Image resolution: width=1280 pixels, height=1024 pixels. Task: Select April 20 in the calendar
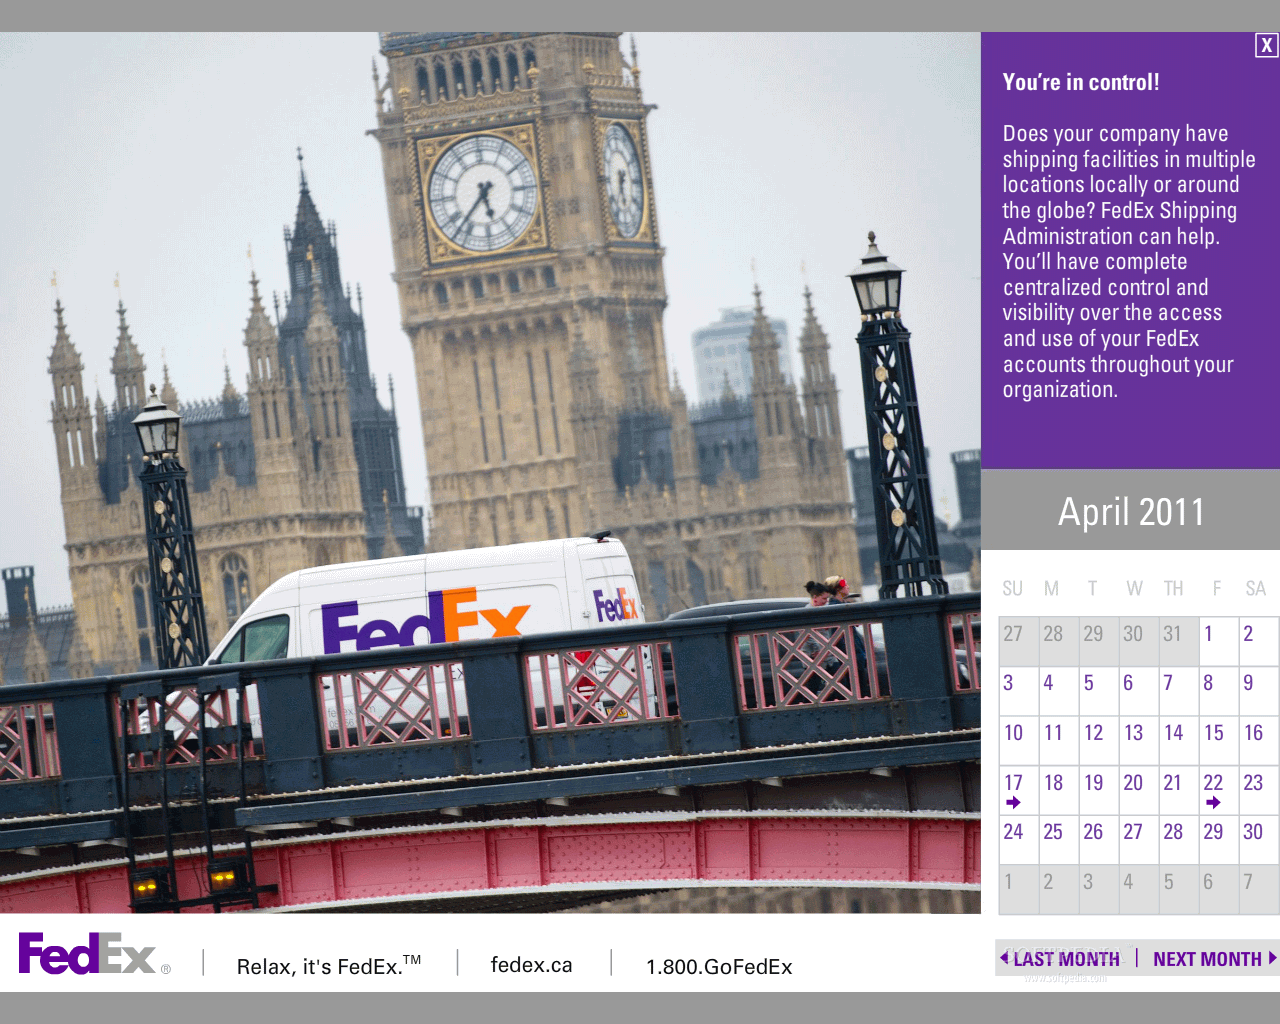pos(1139,790)
